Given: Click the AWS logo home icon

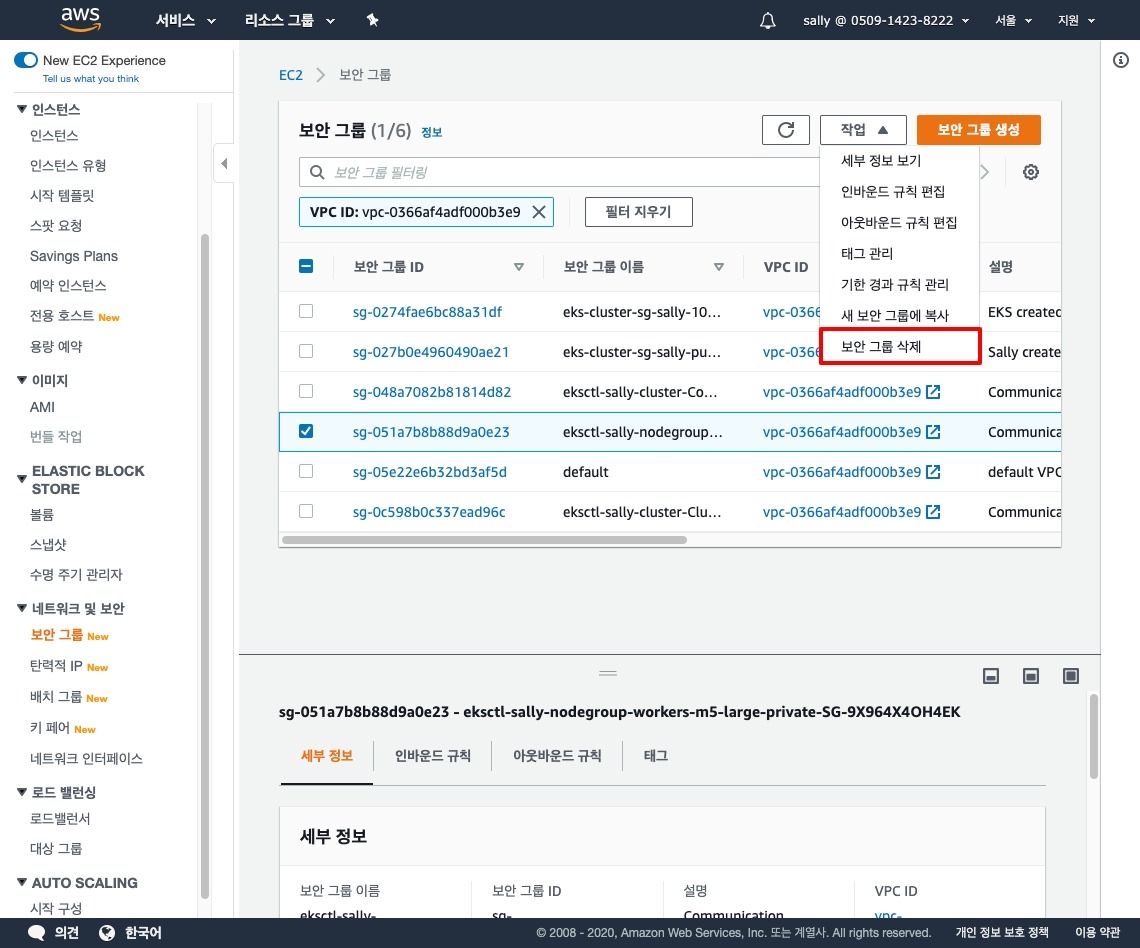Looking at the screenshot, I should (x=80, y=19).
